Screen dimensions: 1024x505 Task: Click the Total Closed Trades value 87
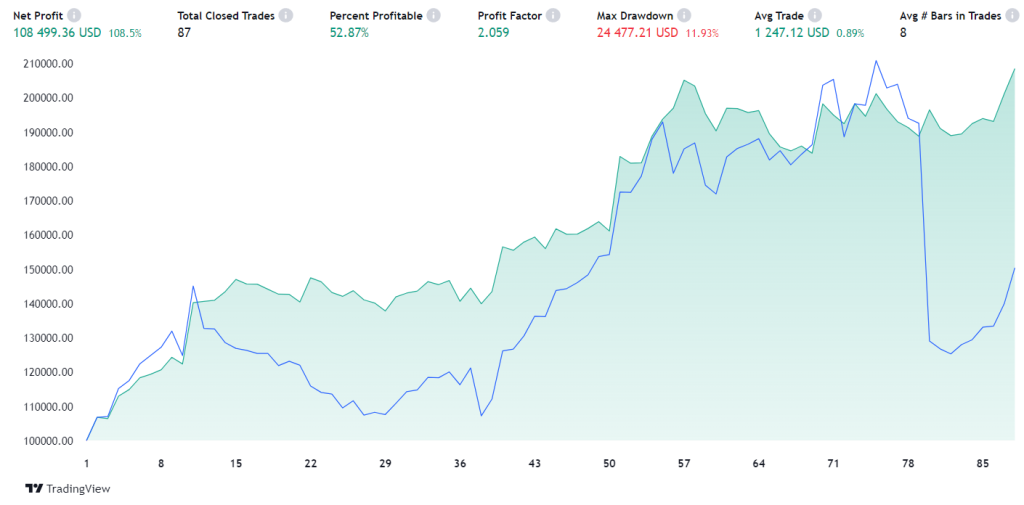click(x=184, y=33)
